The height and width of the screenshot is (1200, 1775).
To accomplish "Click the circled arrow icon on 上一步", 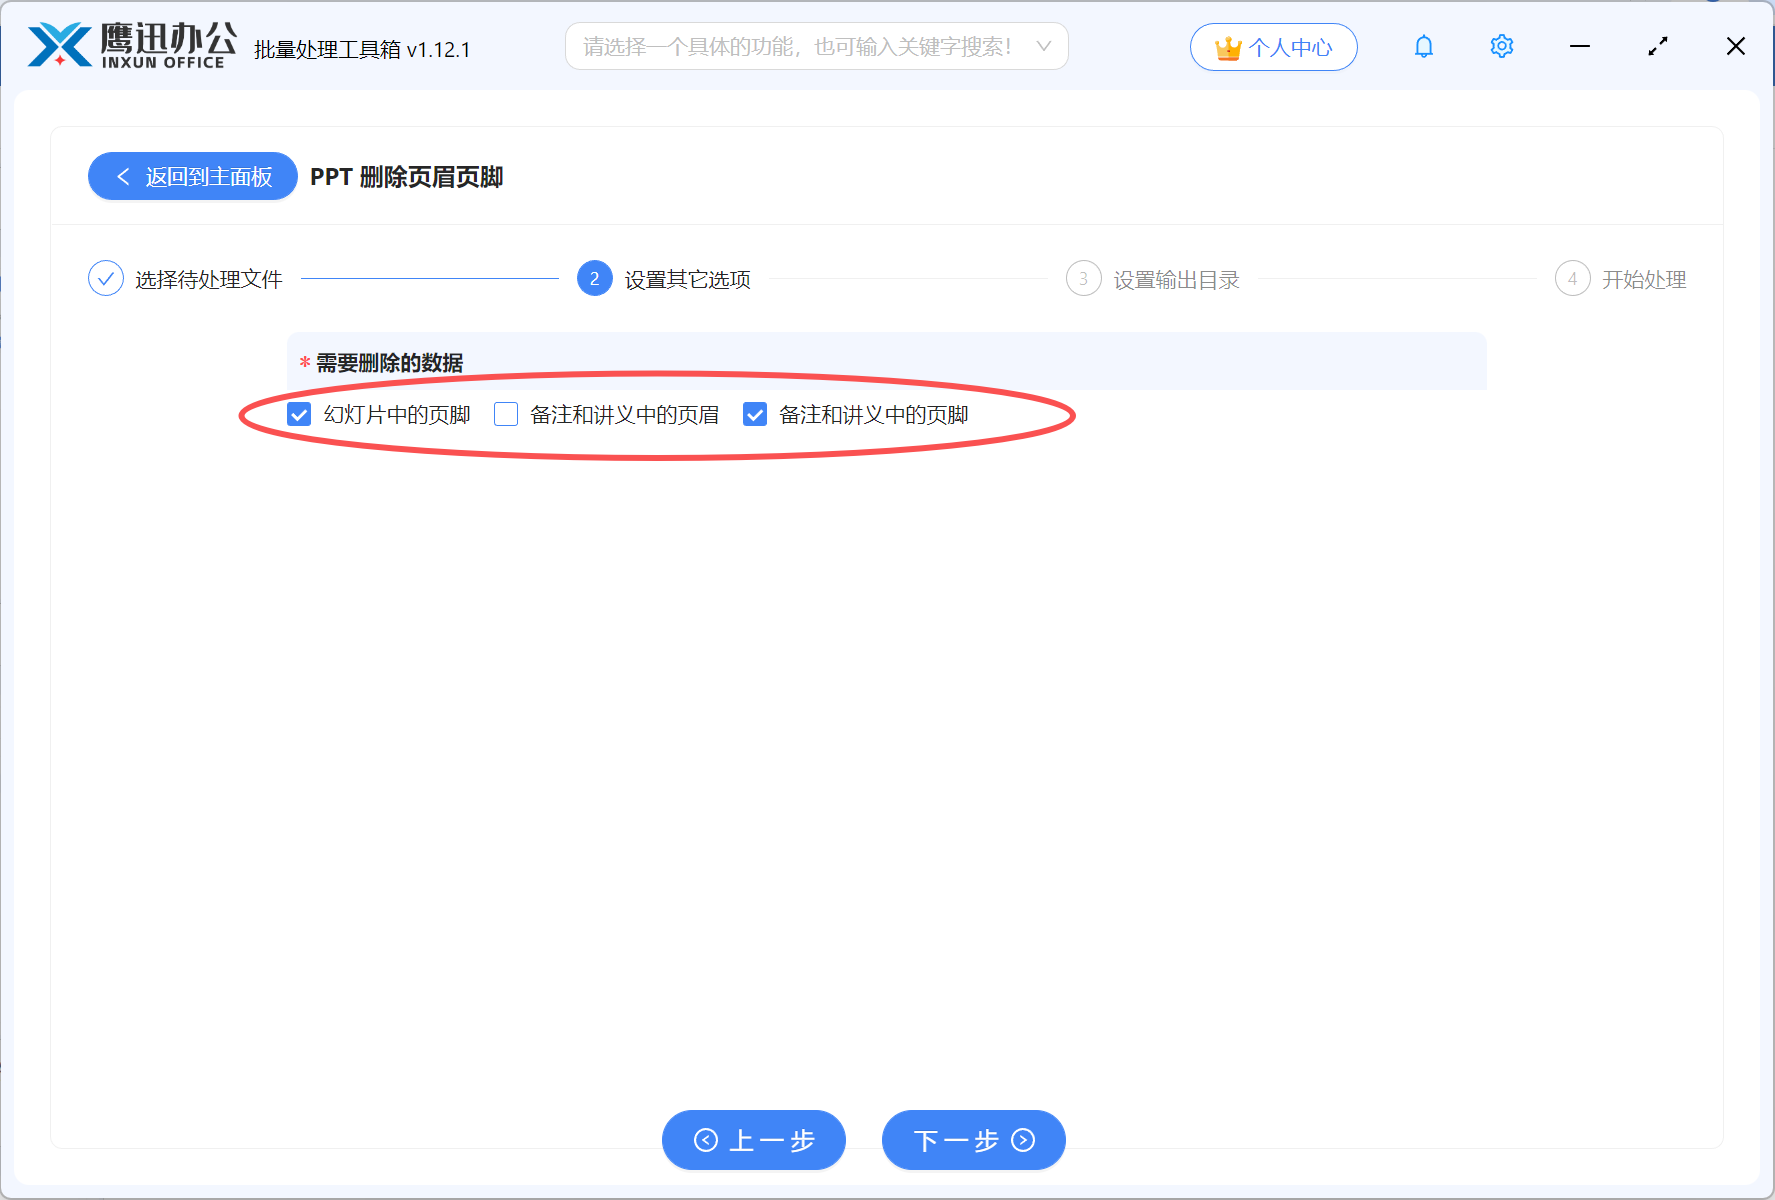I will [x=705, y=1140].
